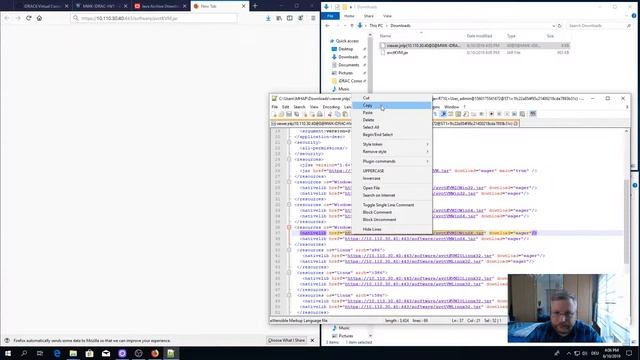Click the Copy icon in Notepad++ toolbar
This screenshot has width=640, height=360.
click(x=338, y=114)
